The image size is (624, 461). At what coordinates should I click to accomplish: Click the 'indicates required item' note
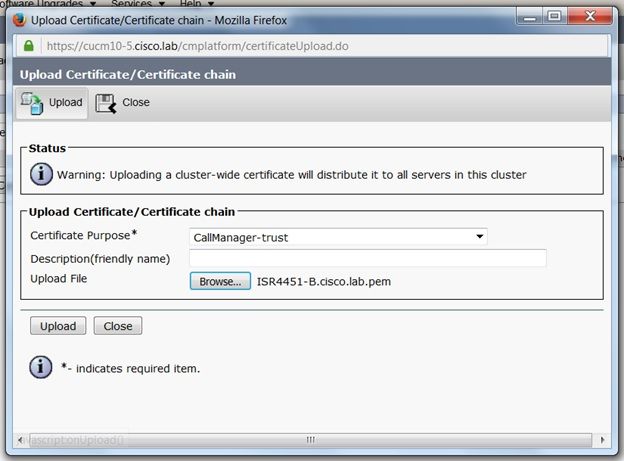131,368
